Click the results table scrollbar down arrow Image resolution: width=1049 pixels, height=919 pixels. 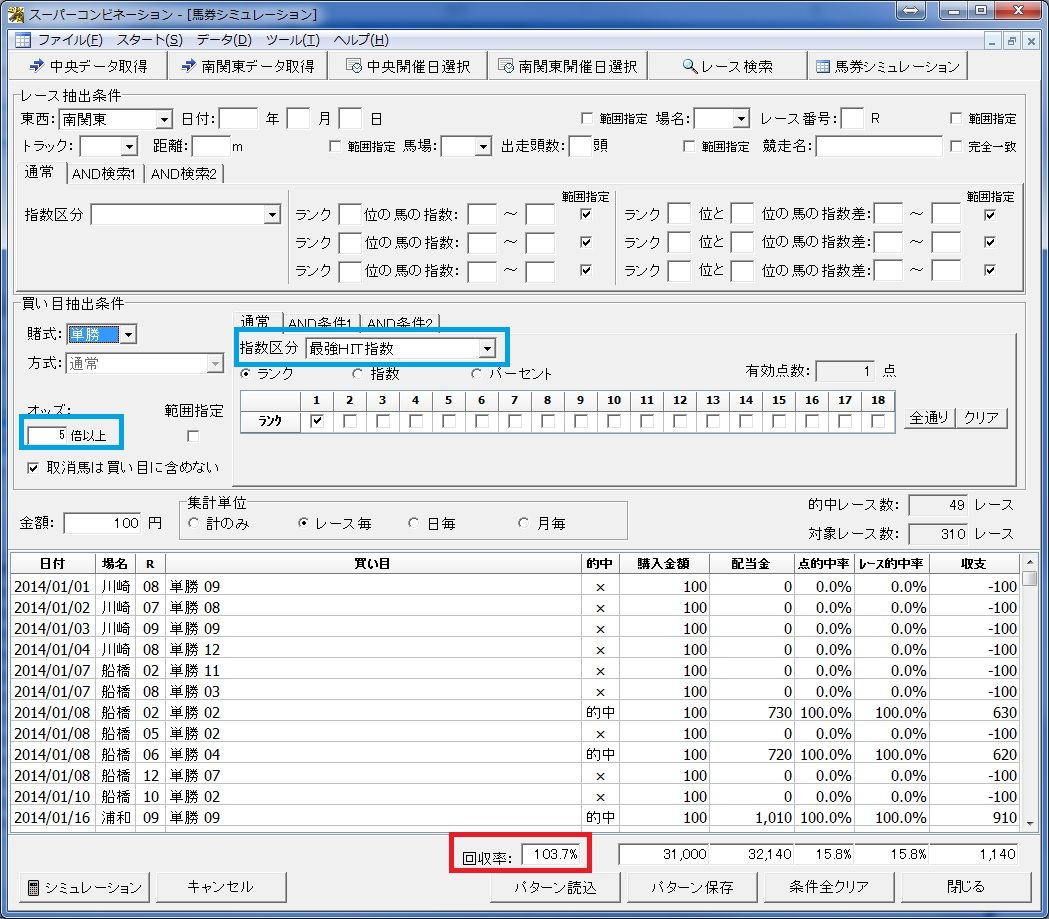point(1030,824)
